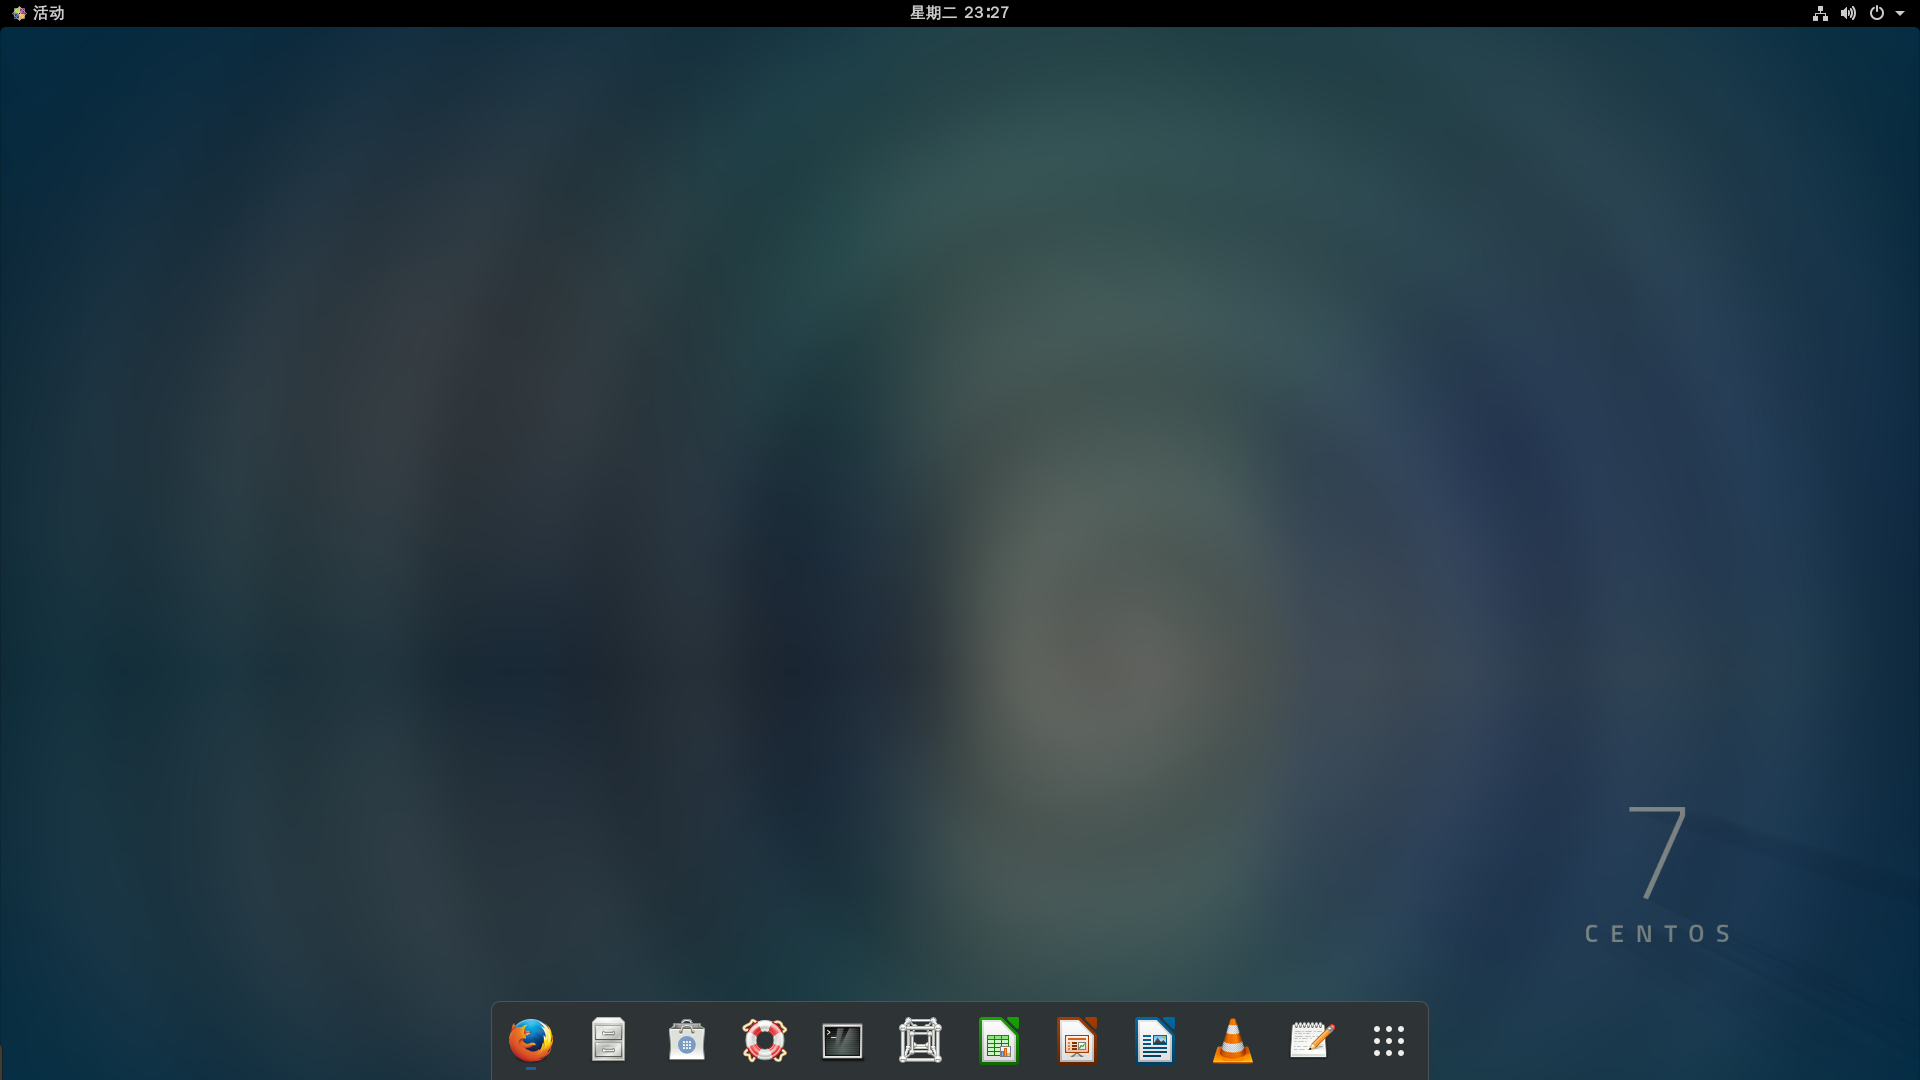
Task: Launch Firefox from the dock
Action: [530, 1041]
